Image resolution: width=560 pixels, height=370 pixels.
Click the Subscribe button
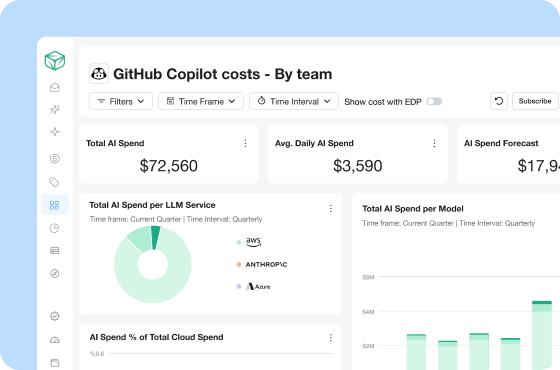[x=535, y=101]
